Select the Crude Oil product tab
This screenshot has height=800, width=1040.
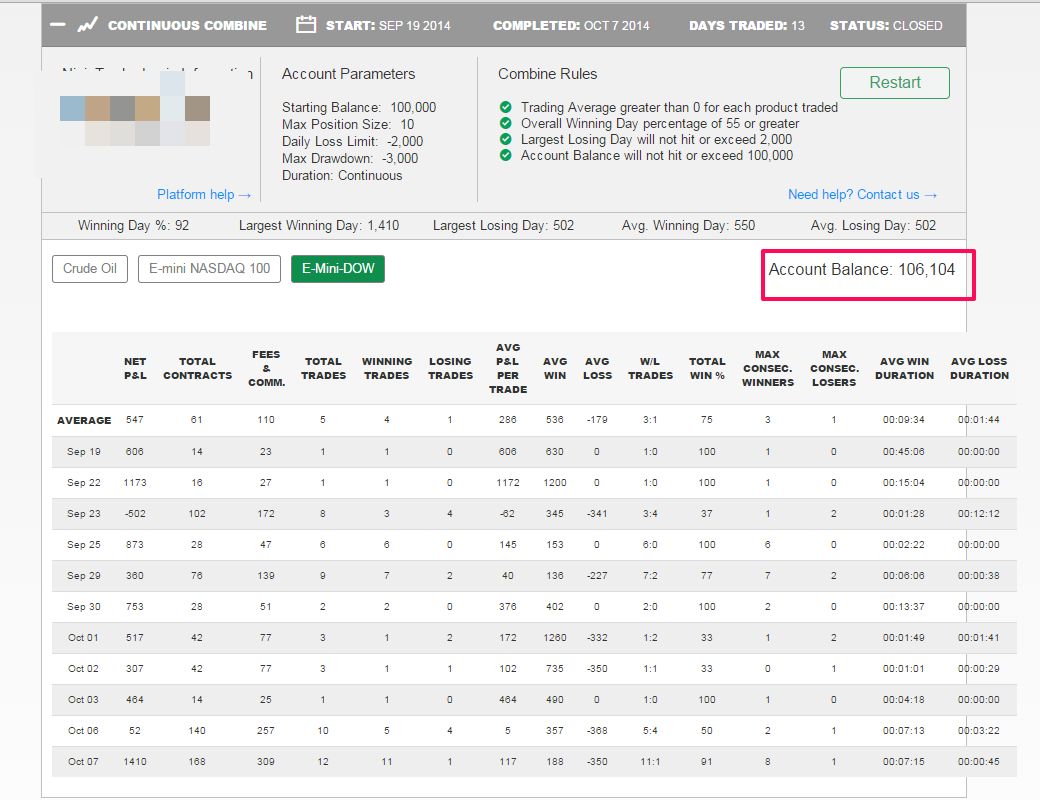[90, 269]
